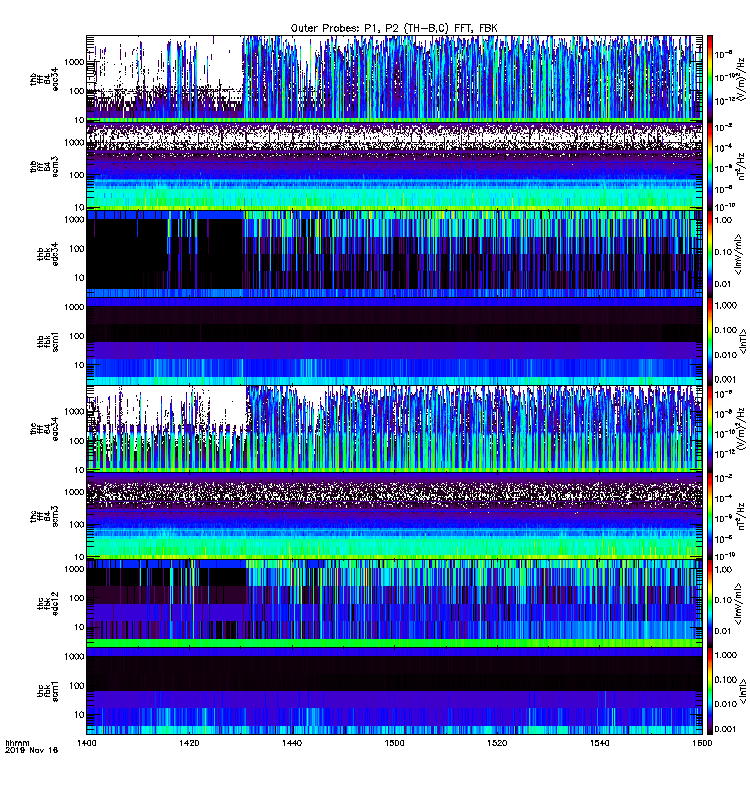Viewport: 750px width, 800px height.
Task: Click the 1400 time axis label
Action: point(87,743)
